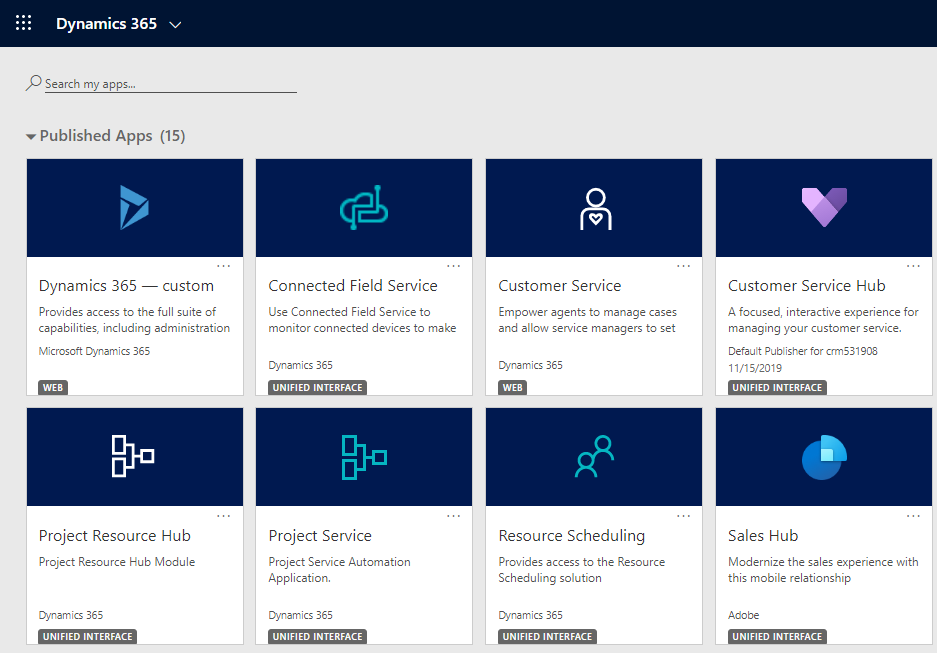The image size is (937, 653).
Task: Click the search magnifier icon
Action: point(34,81)
